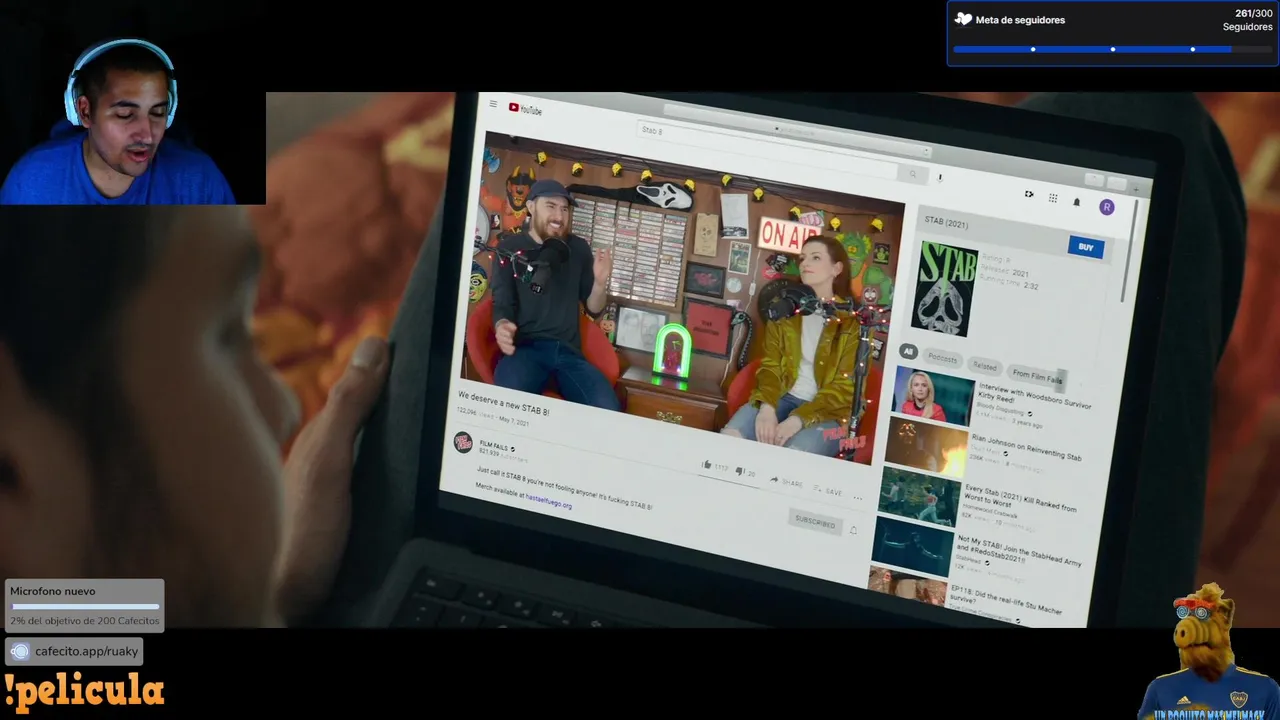Viewport: 1280px width, 720px height.
Task: Click the cafecito cup icon
Action: tap(19, 652)
